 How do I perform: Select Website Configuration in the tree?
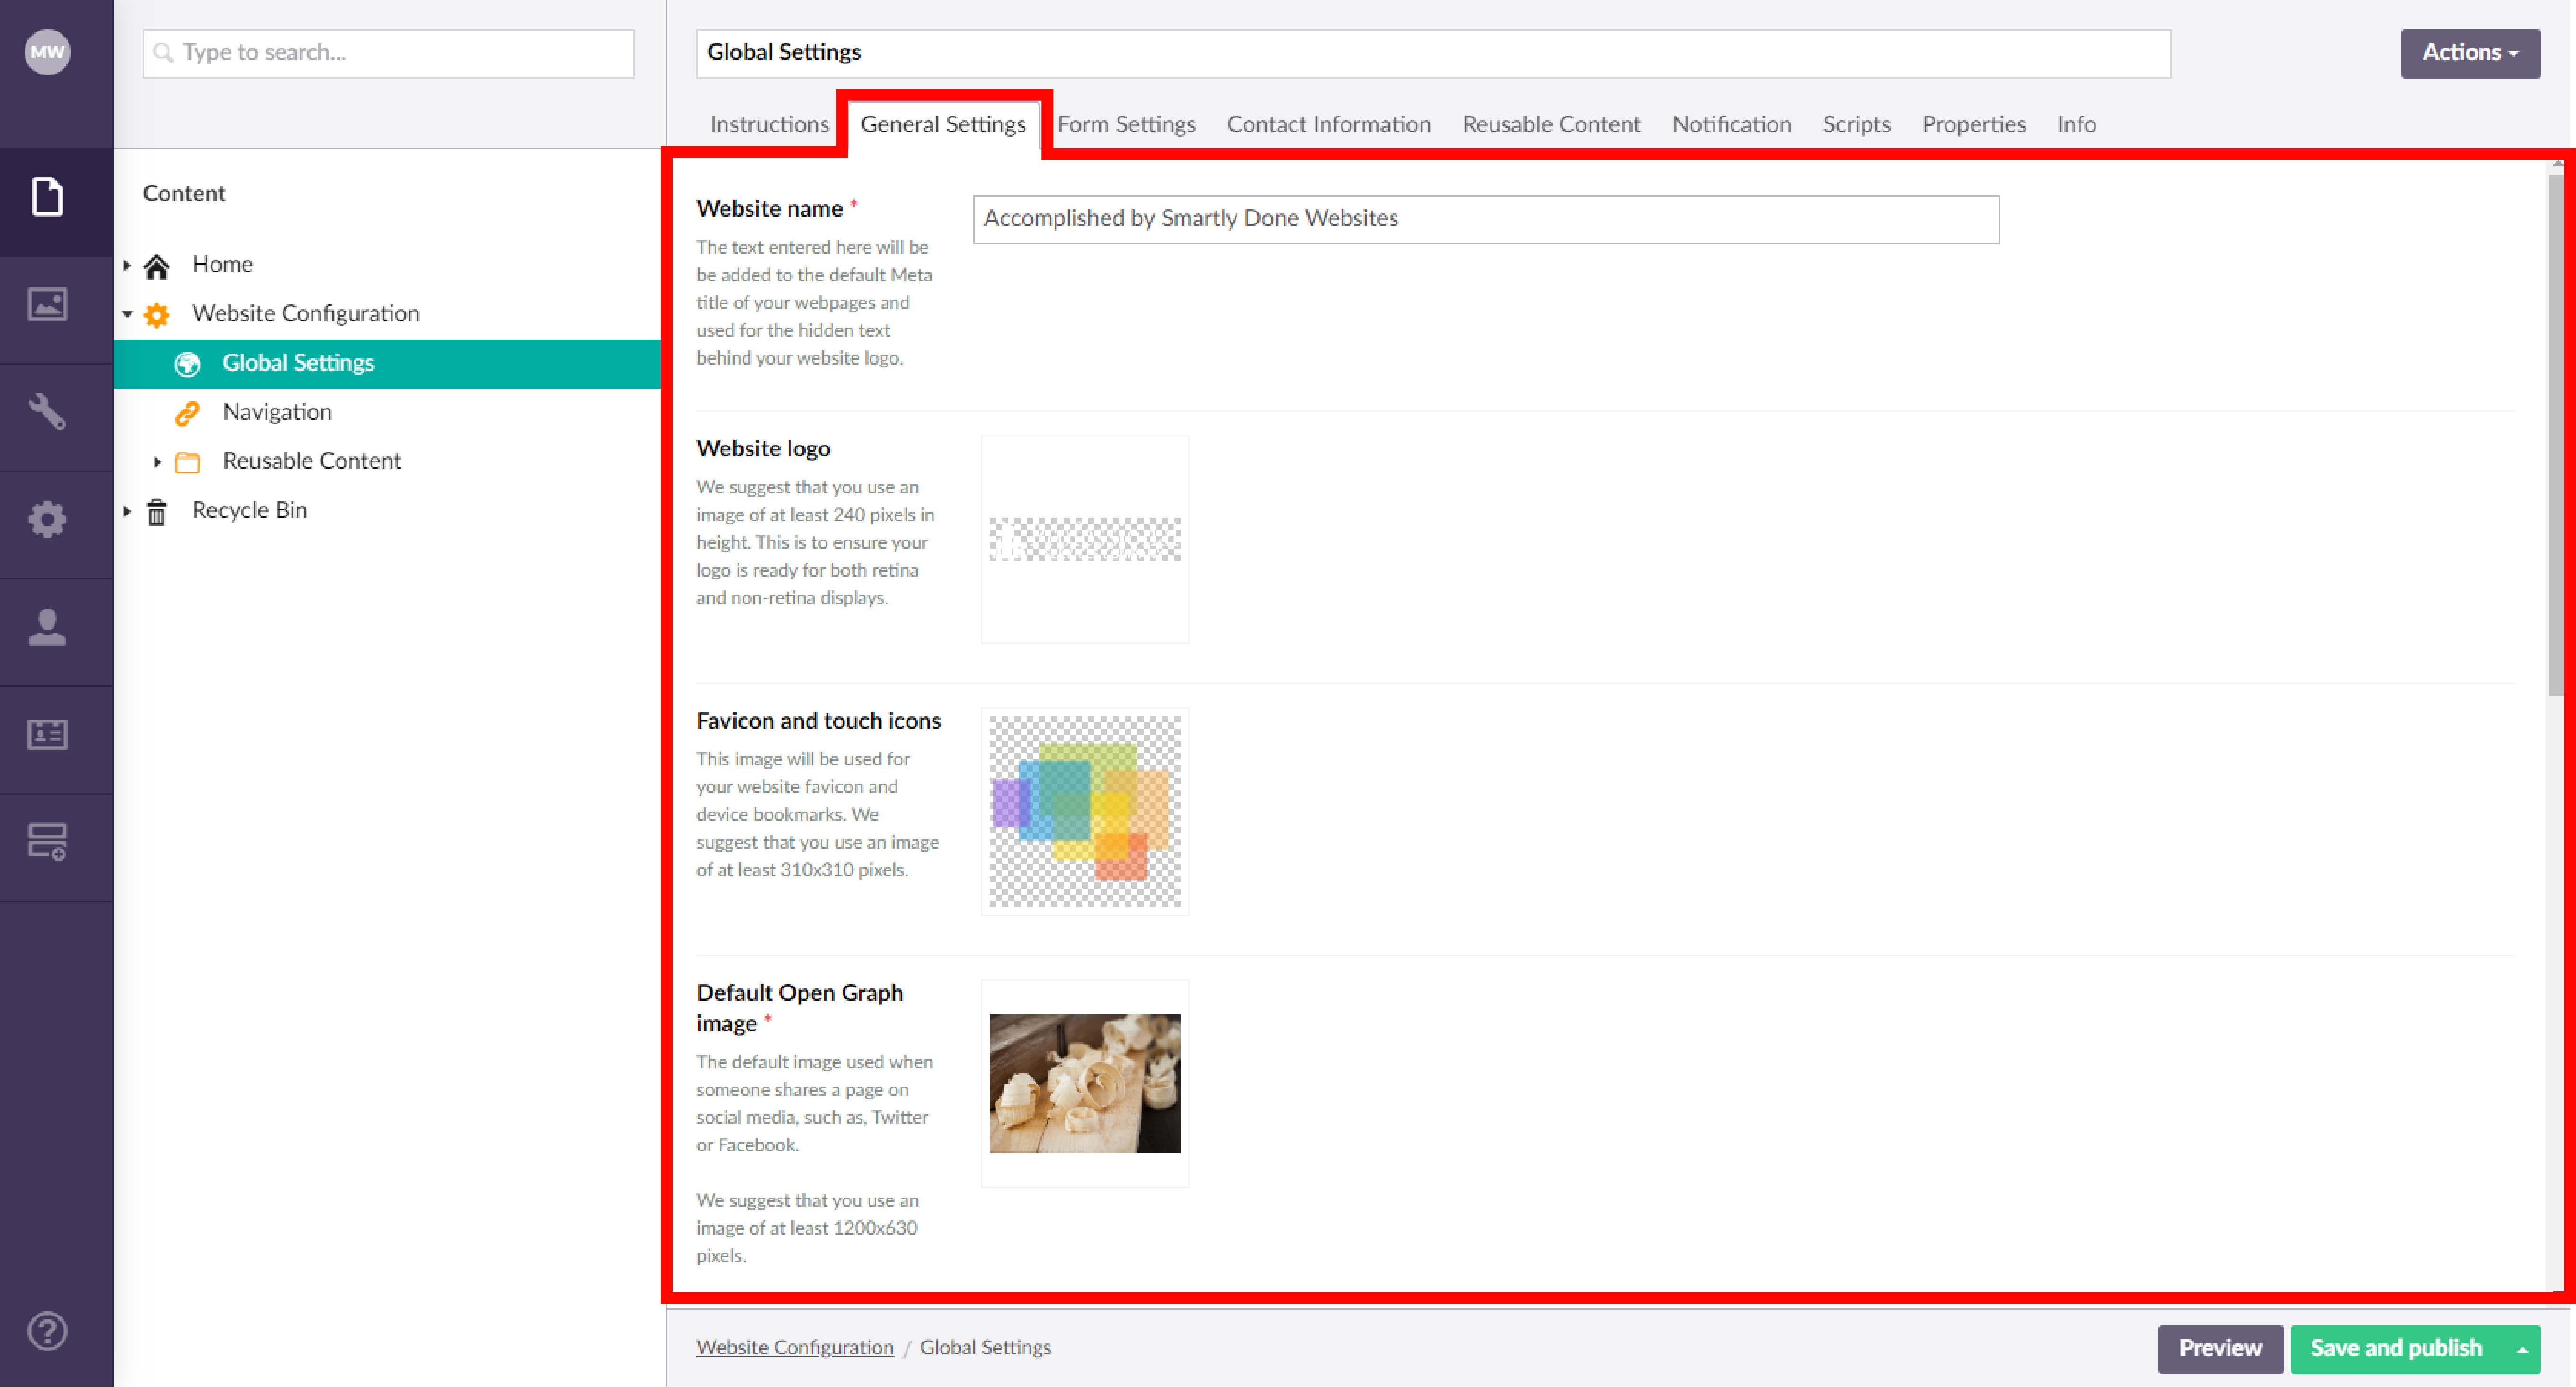coord(305,313)
